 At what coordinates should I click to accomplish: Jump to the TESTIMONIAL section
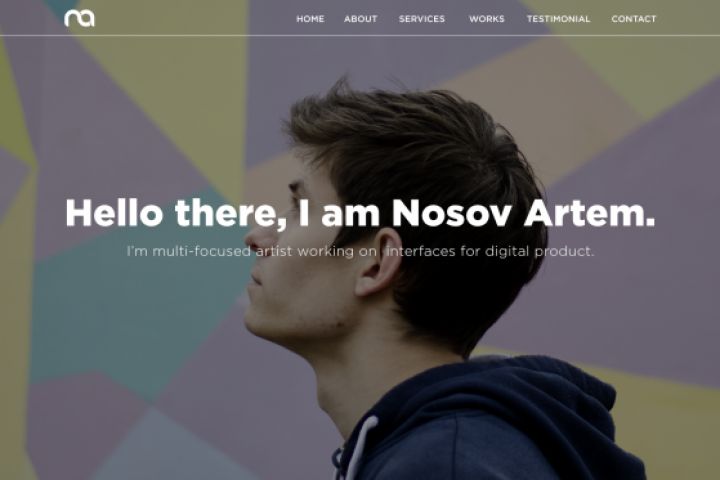pos(558,19)
